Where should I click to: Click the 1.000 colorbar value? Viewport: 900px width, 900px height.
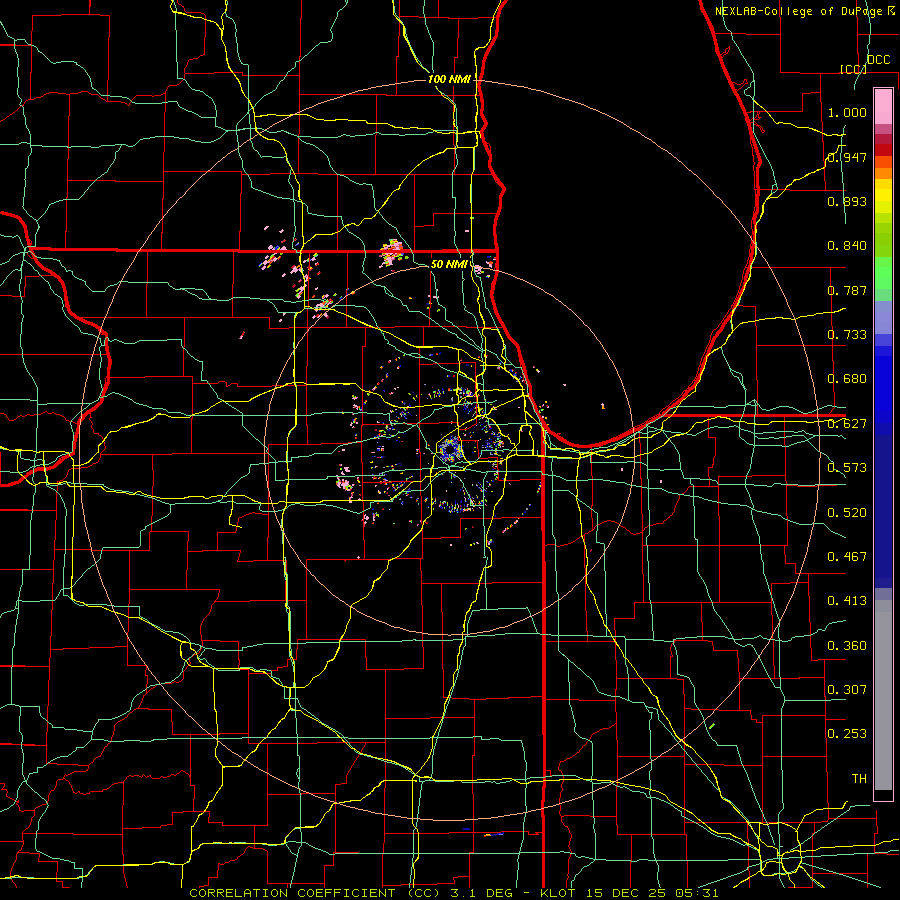847,112
